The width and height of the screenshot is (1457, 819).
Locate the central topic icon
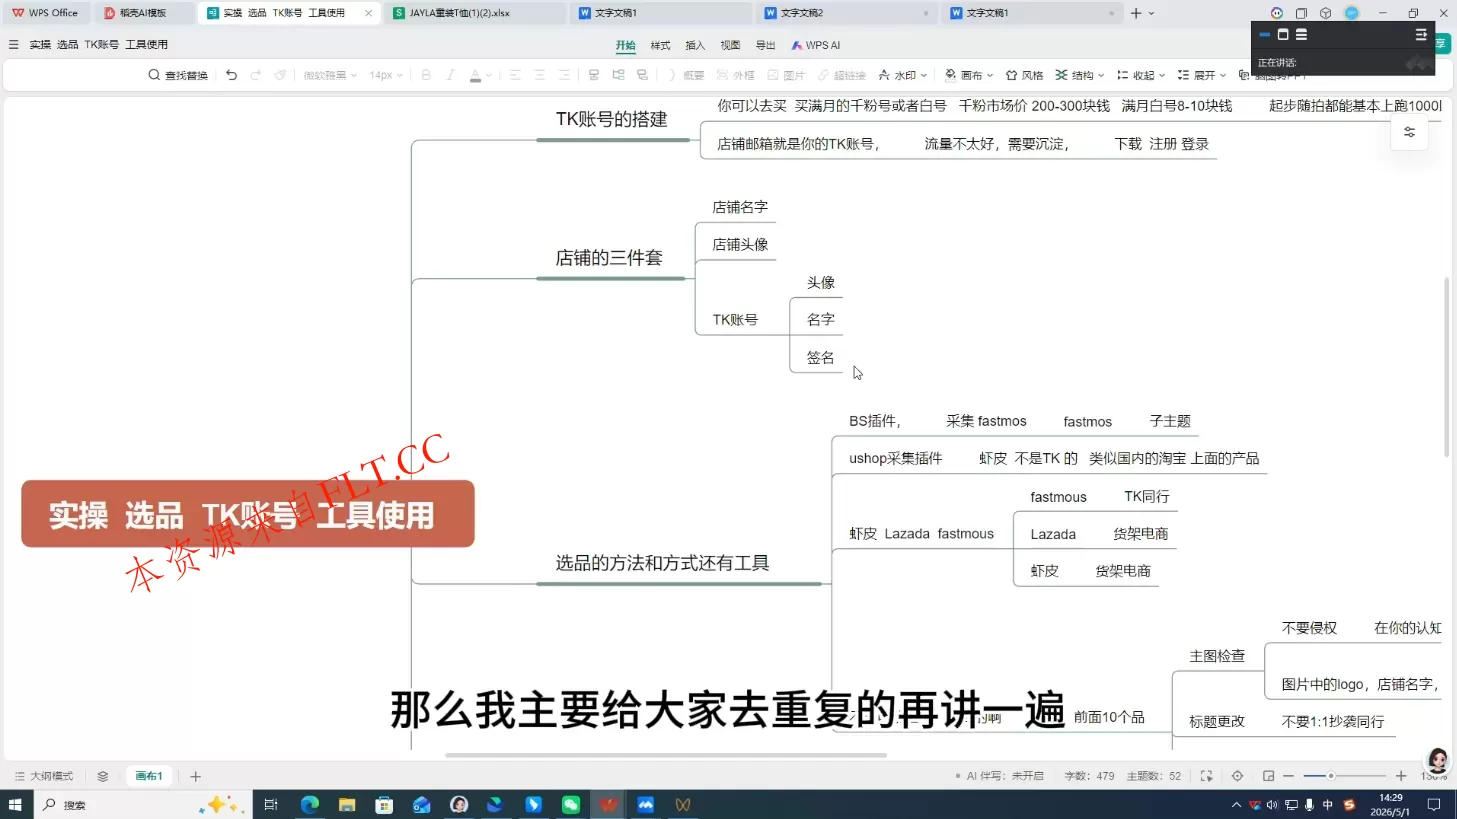1237,776
